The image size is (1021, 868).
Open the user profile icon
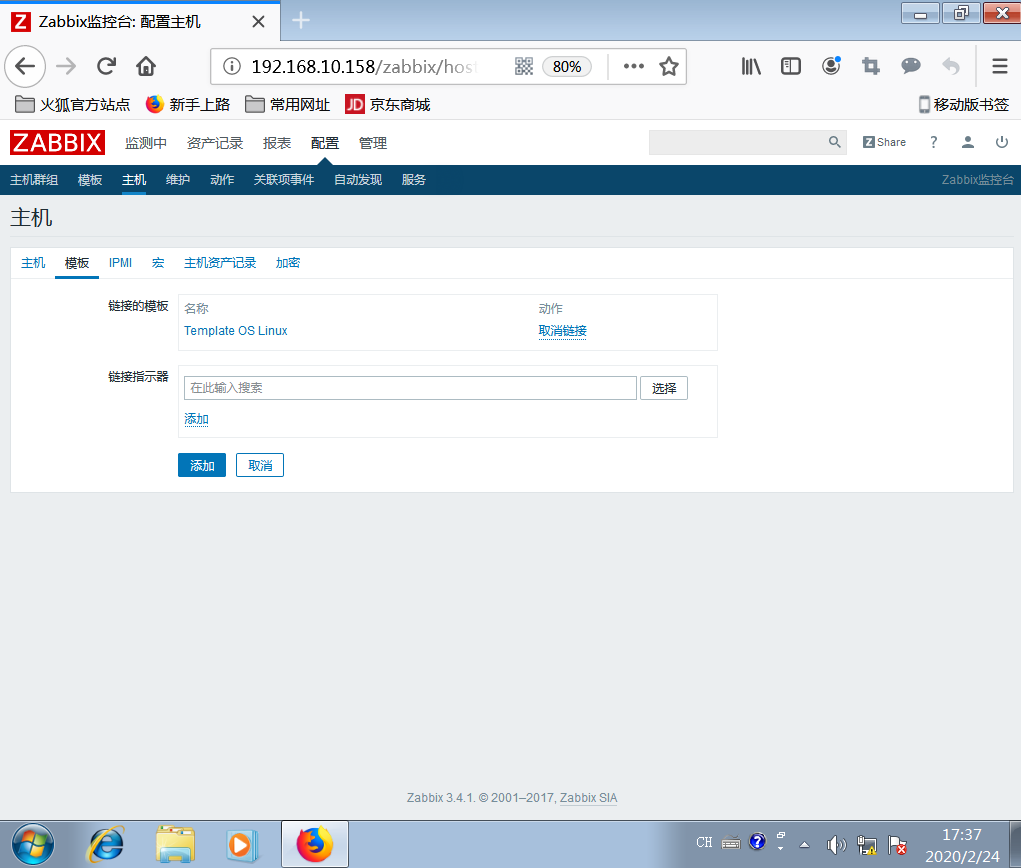click(968, 142)
